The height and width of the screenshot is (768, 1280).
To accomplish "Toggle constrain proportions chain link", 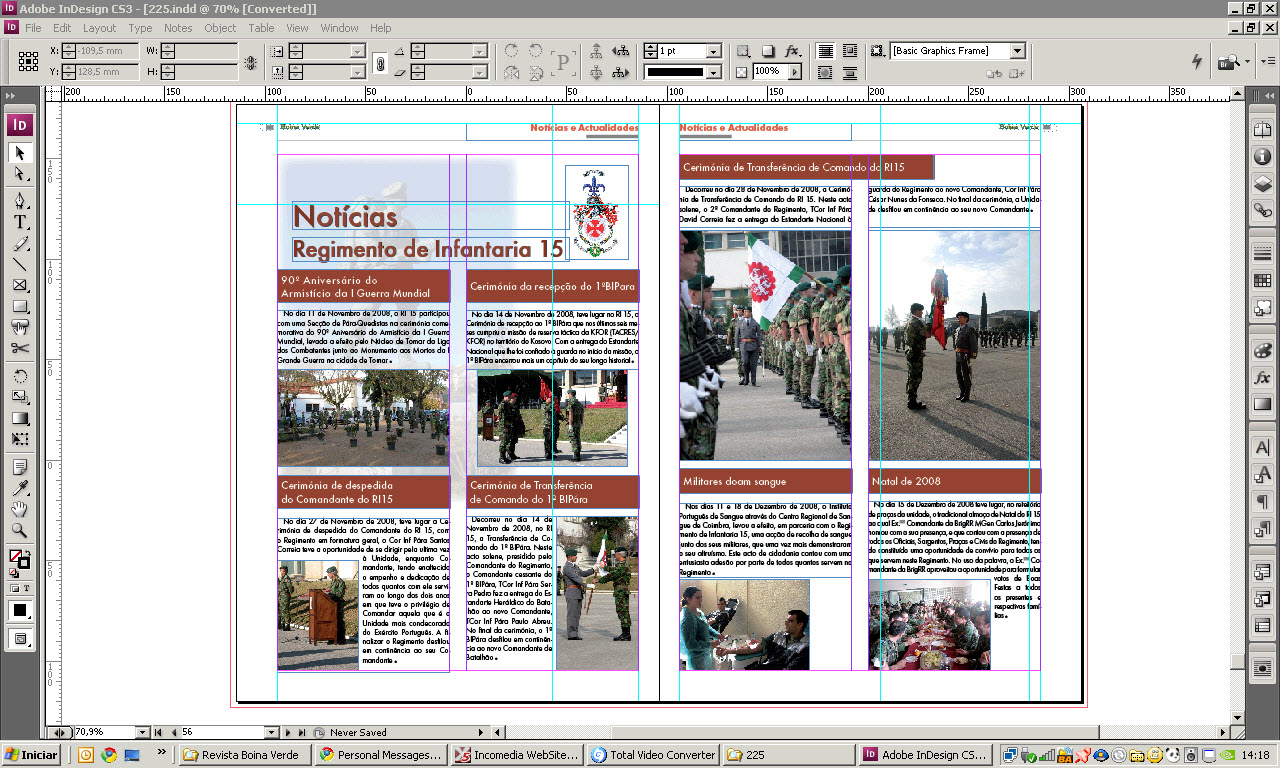I will 380,62.
